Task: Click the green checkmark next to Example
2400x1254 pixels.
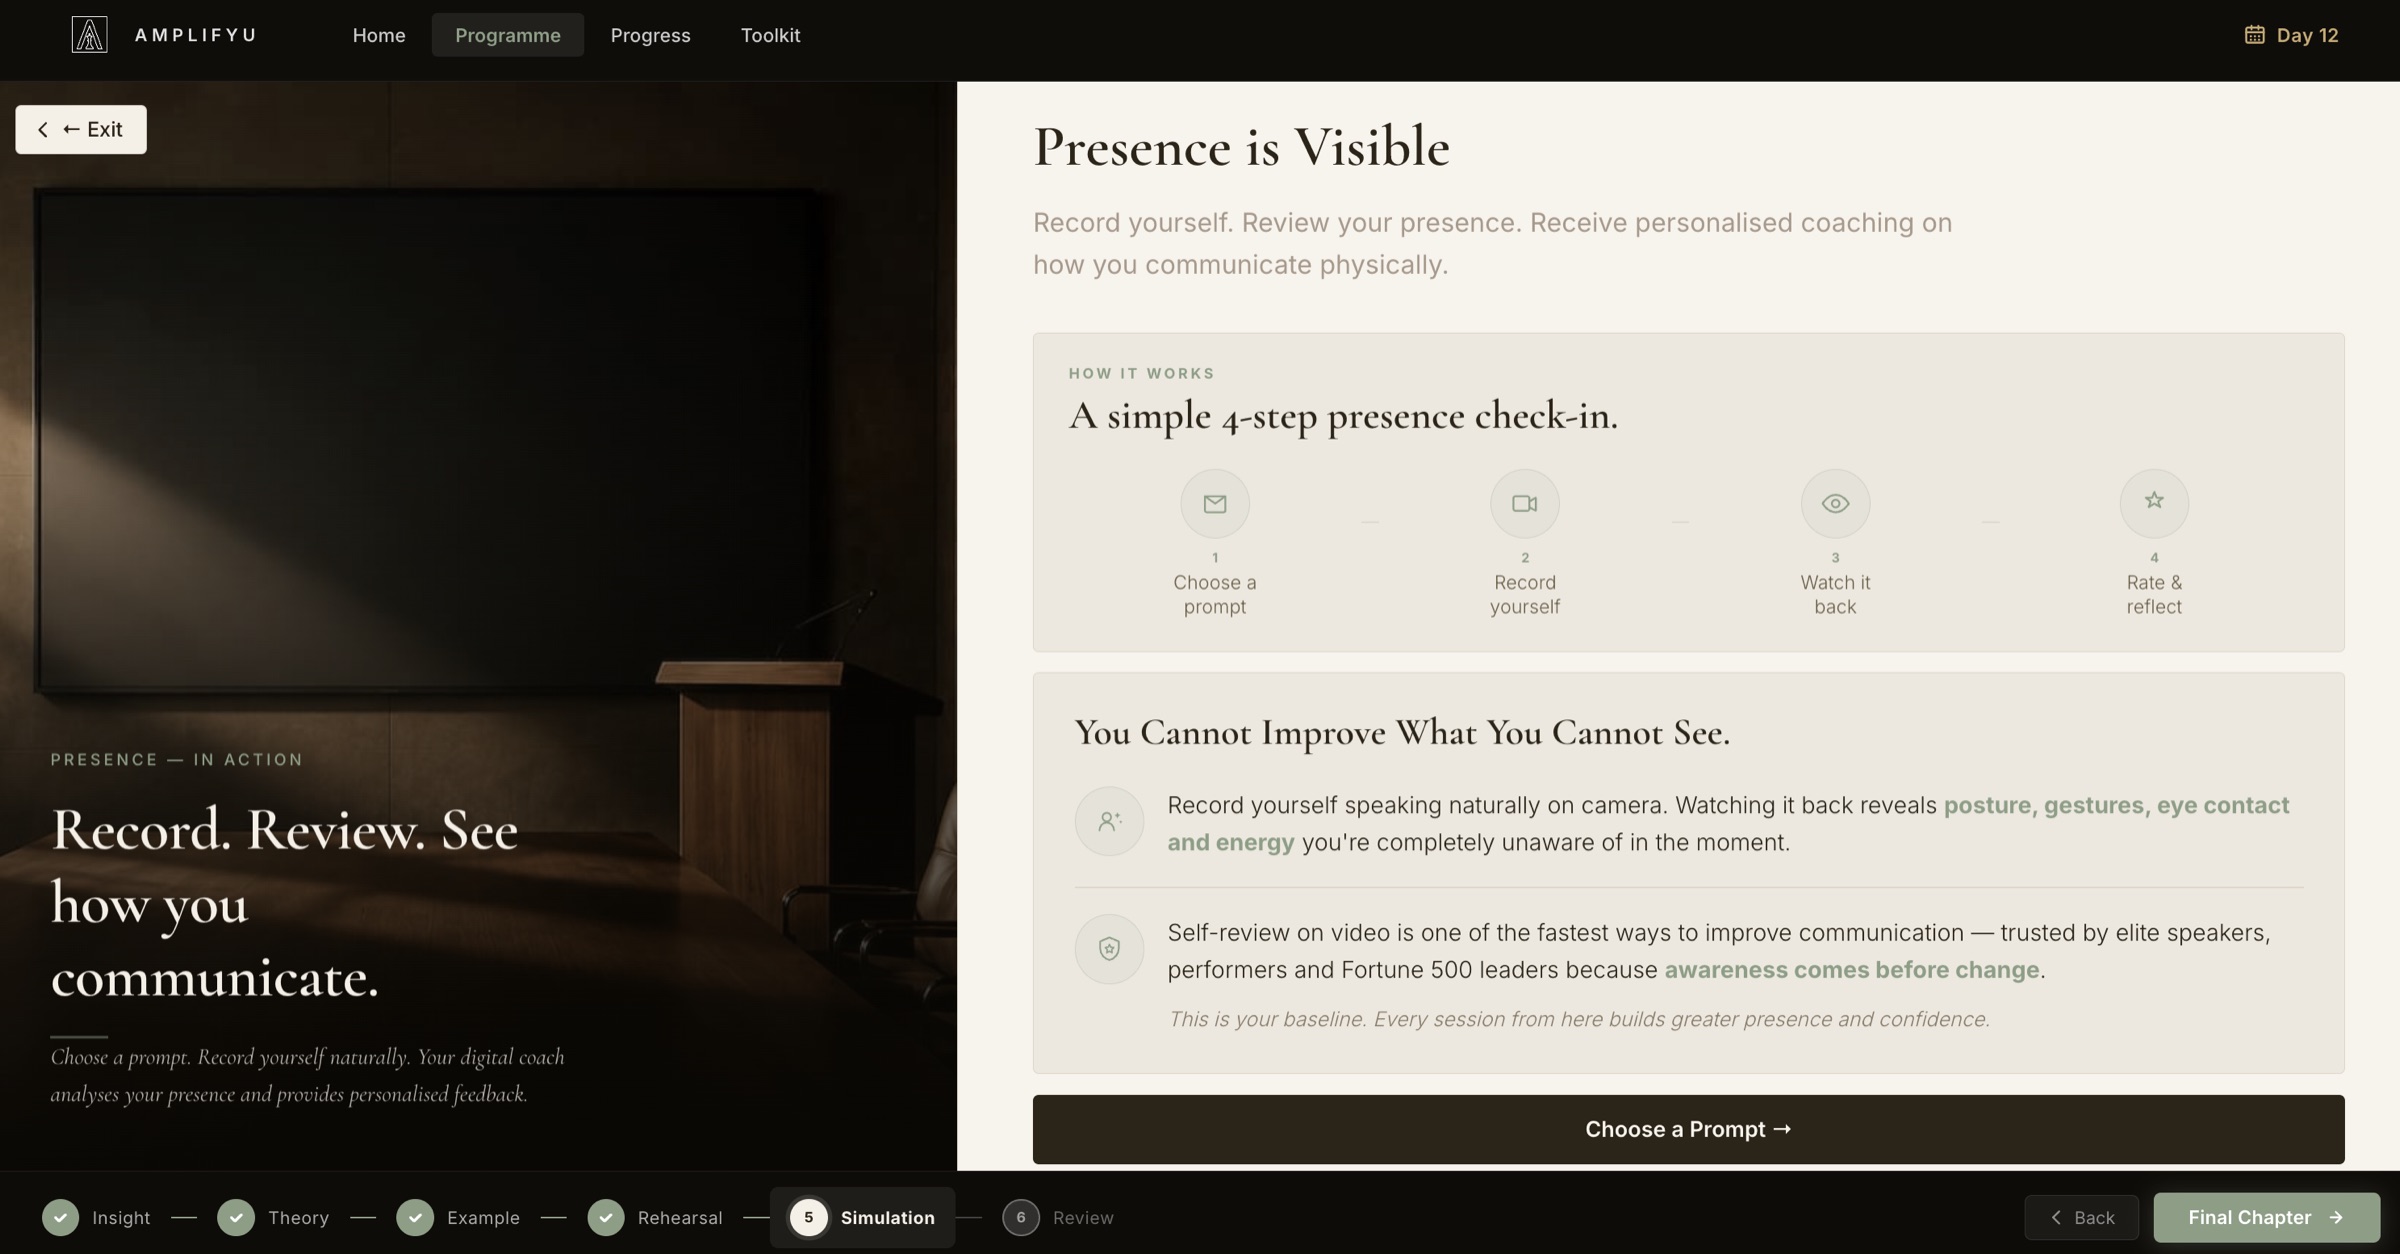Action: coord(415,1217)
